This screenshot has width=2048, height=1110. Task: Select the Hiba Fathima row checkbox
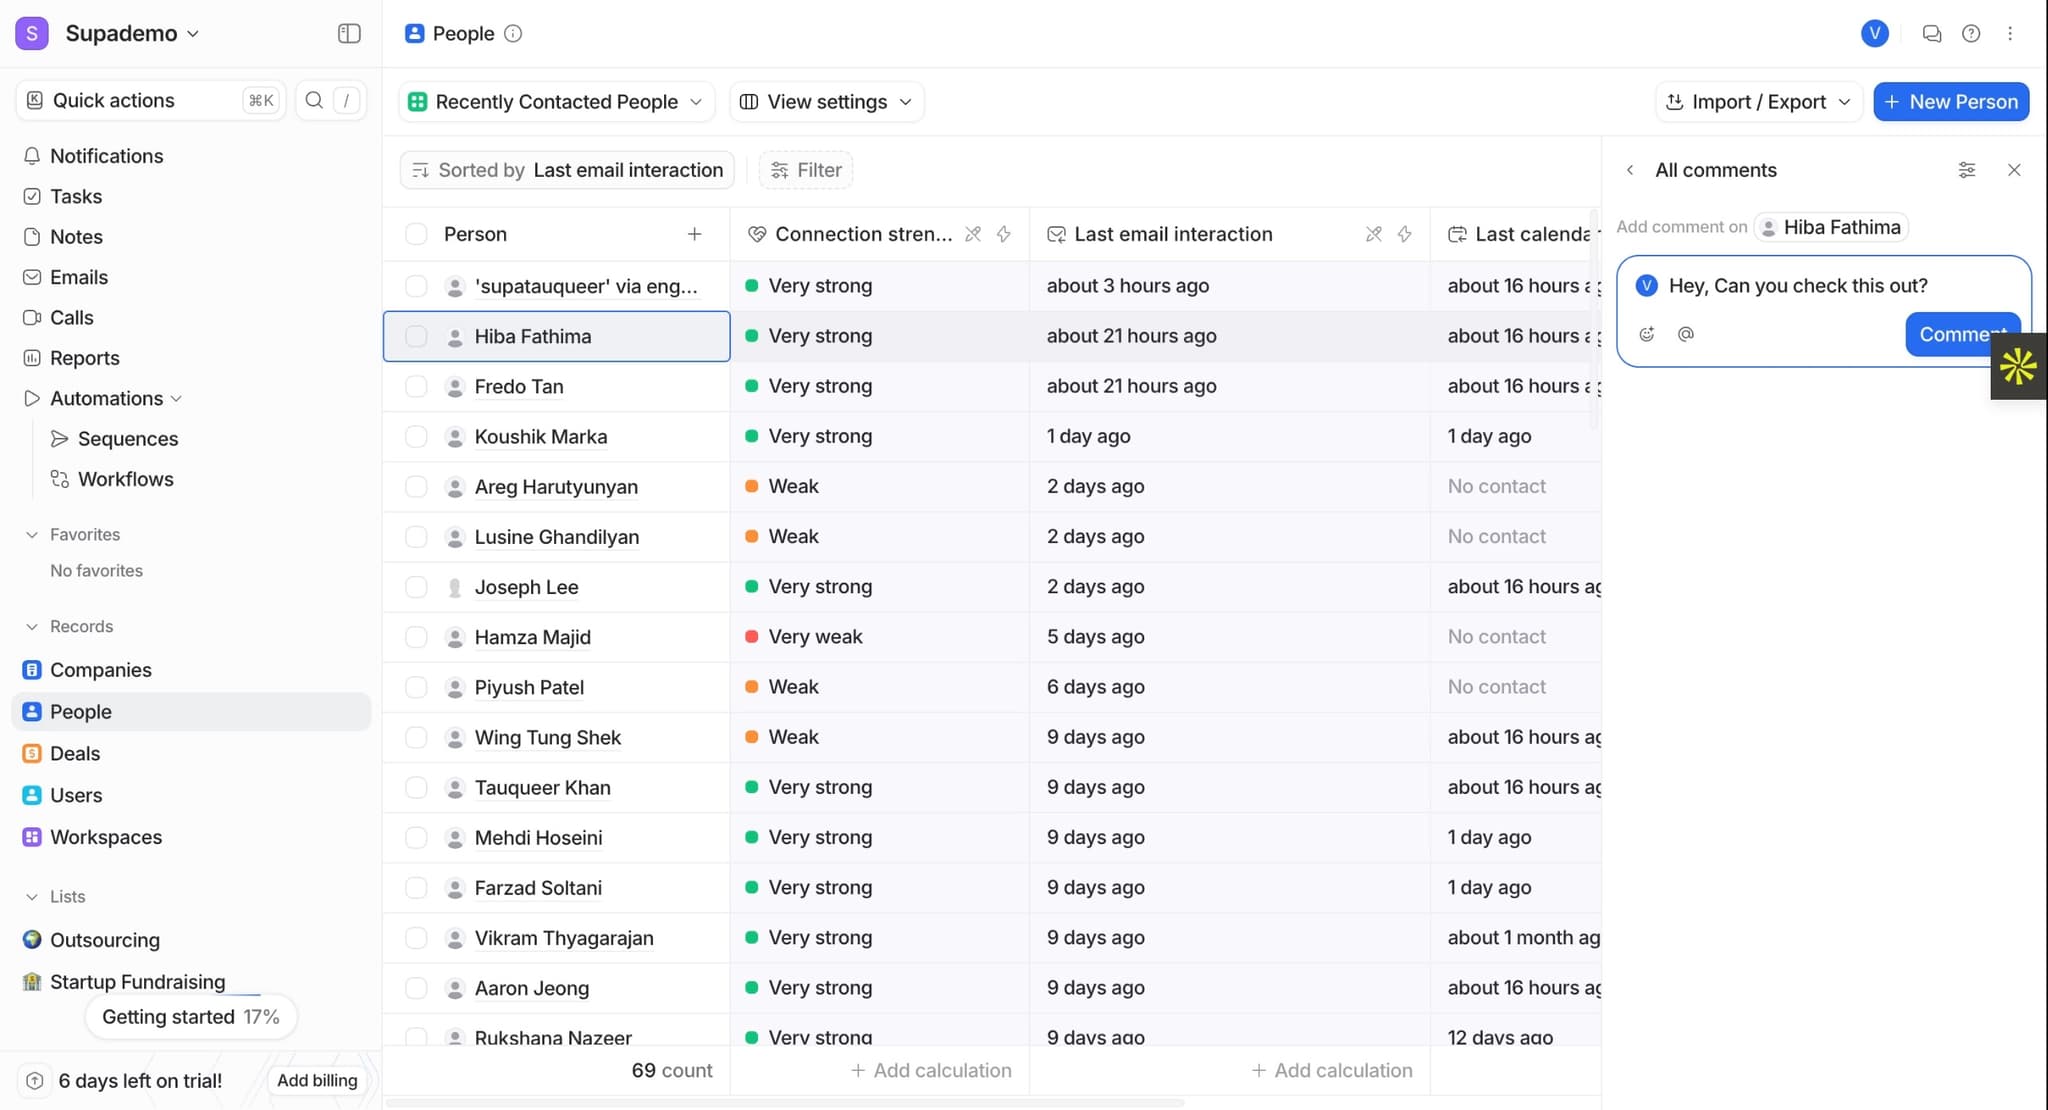click(416, 337)
